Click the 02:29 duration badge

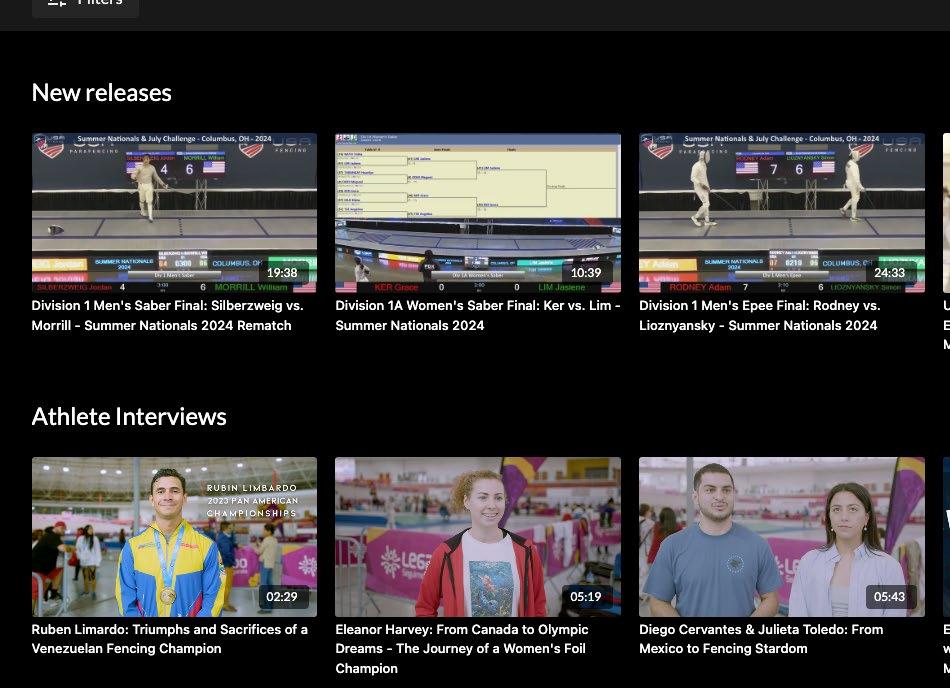282,597
